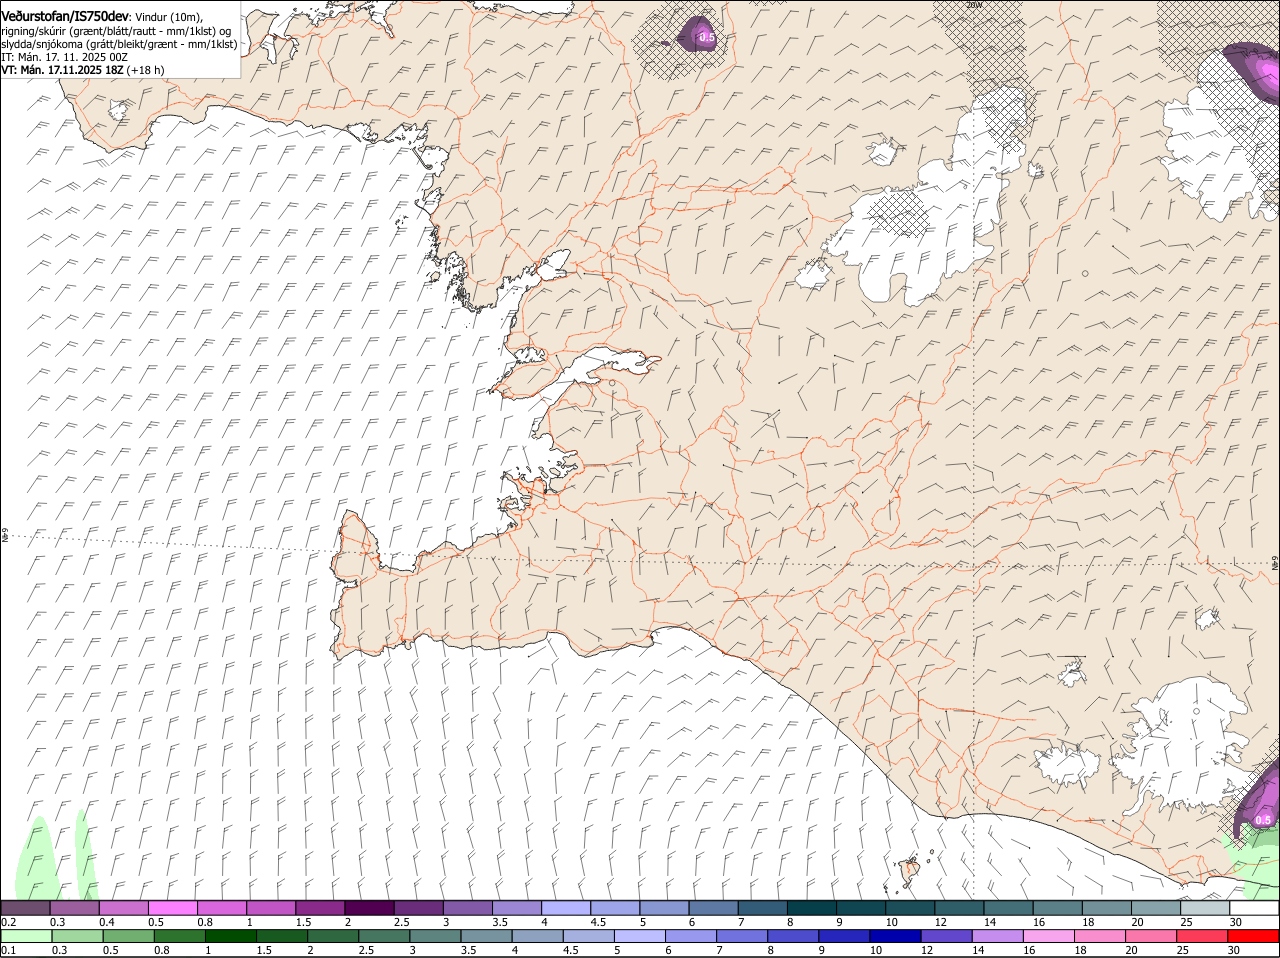Pick the pale green 0.1 swatch in lower legend
Image resolution: width=1280 pixels, height=958 pixels.
[x=26, y=936]
